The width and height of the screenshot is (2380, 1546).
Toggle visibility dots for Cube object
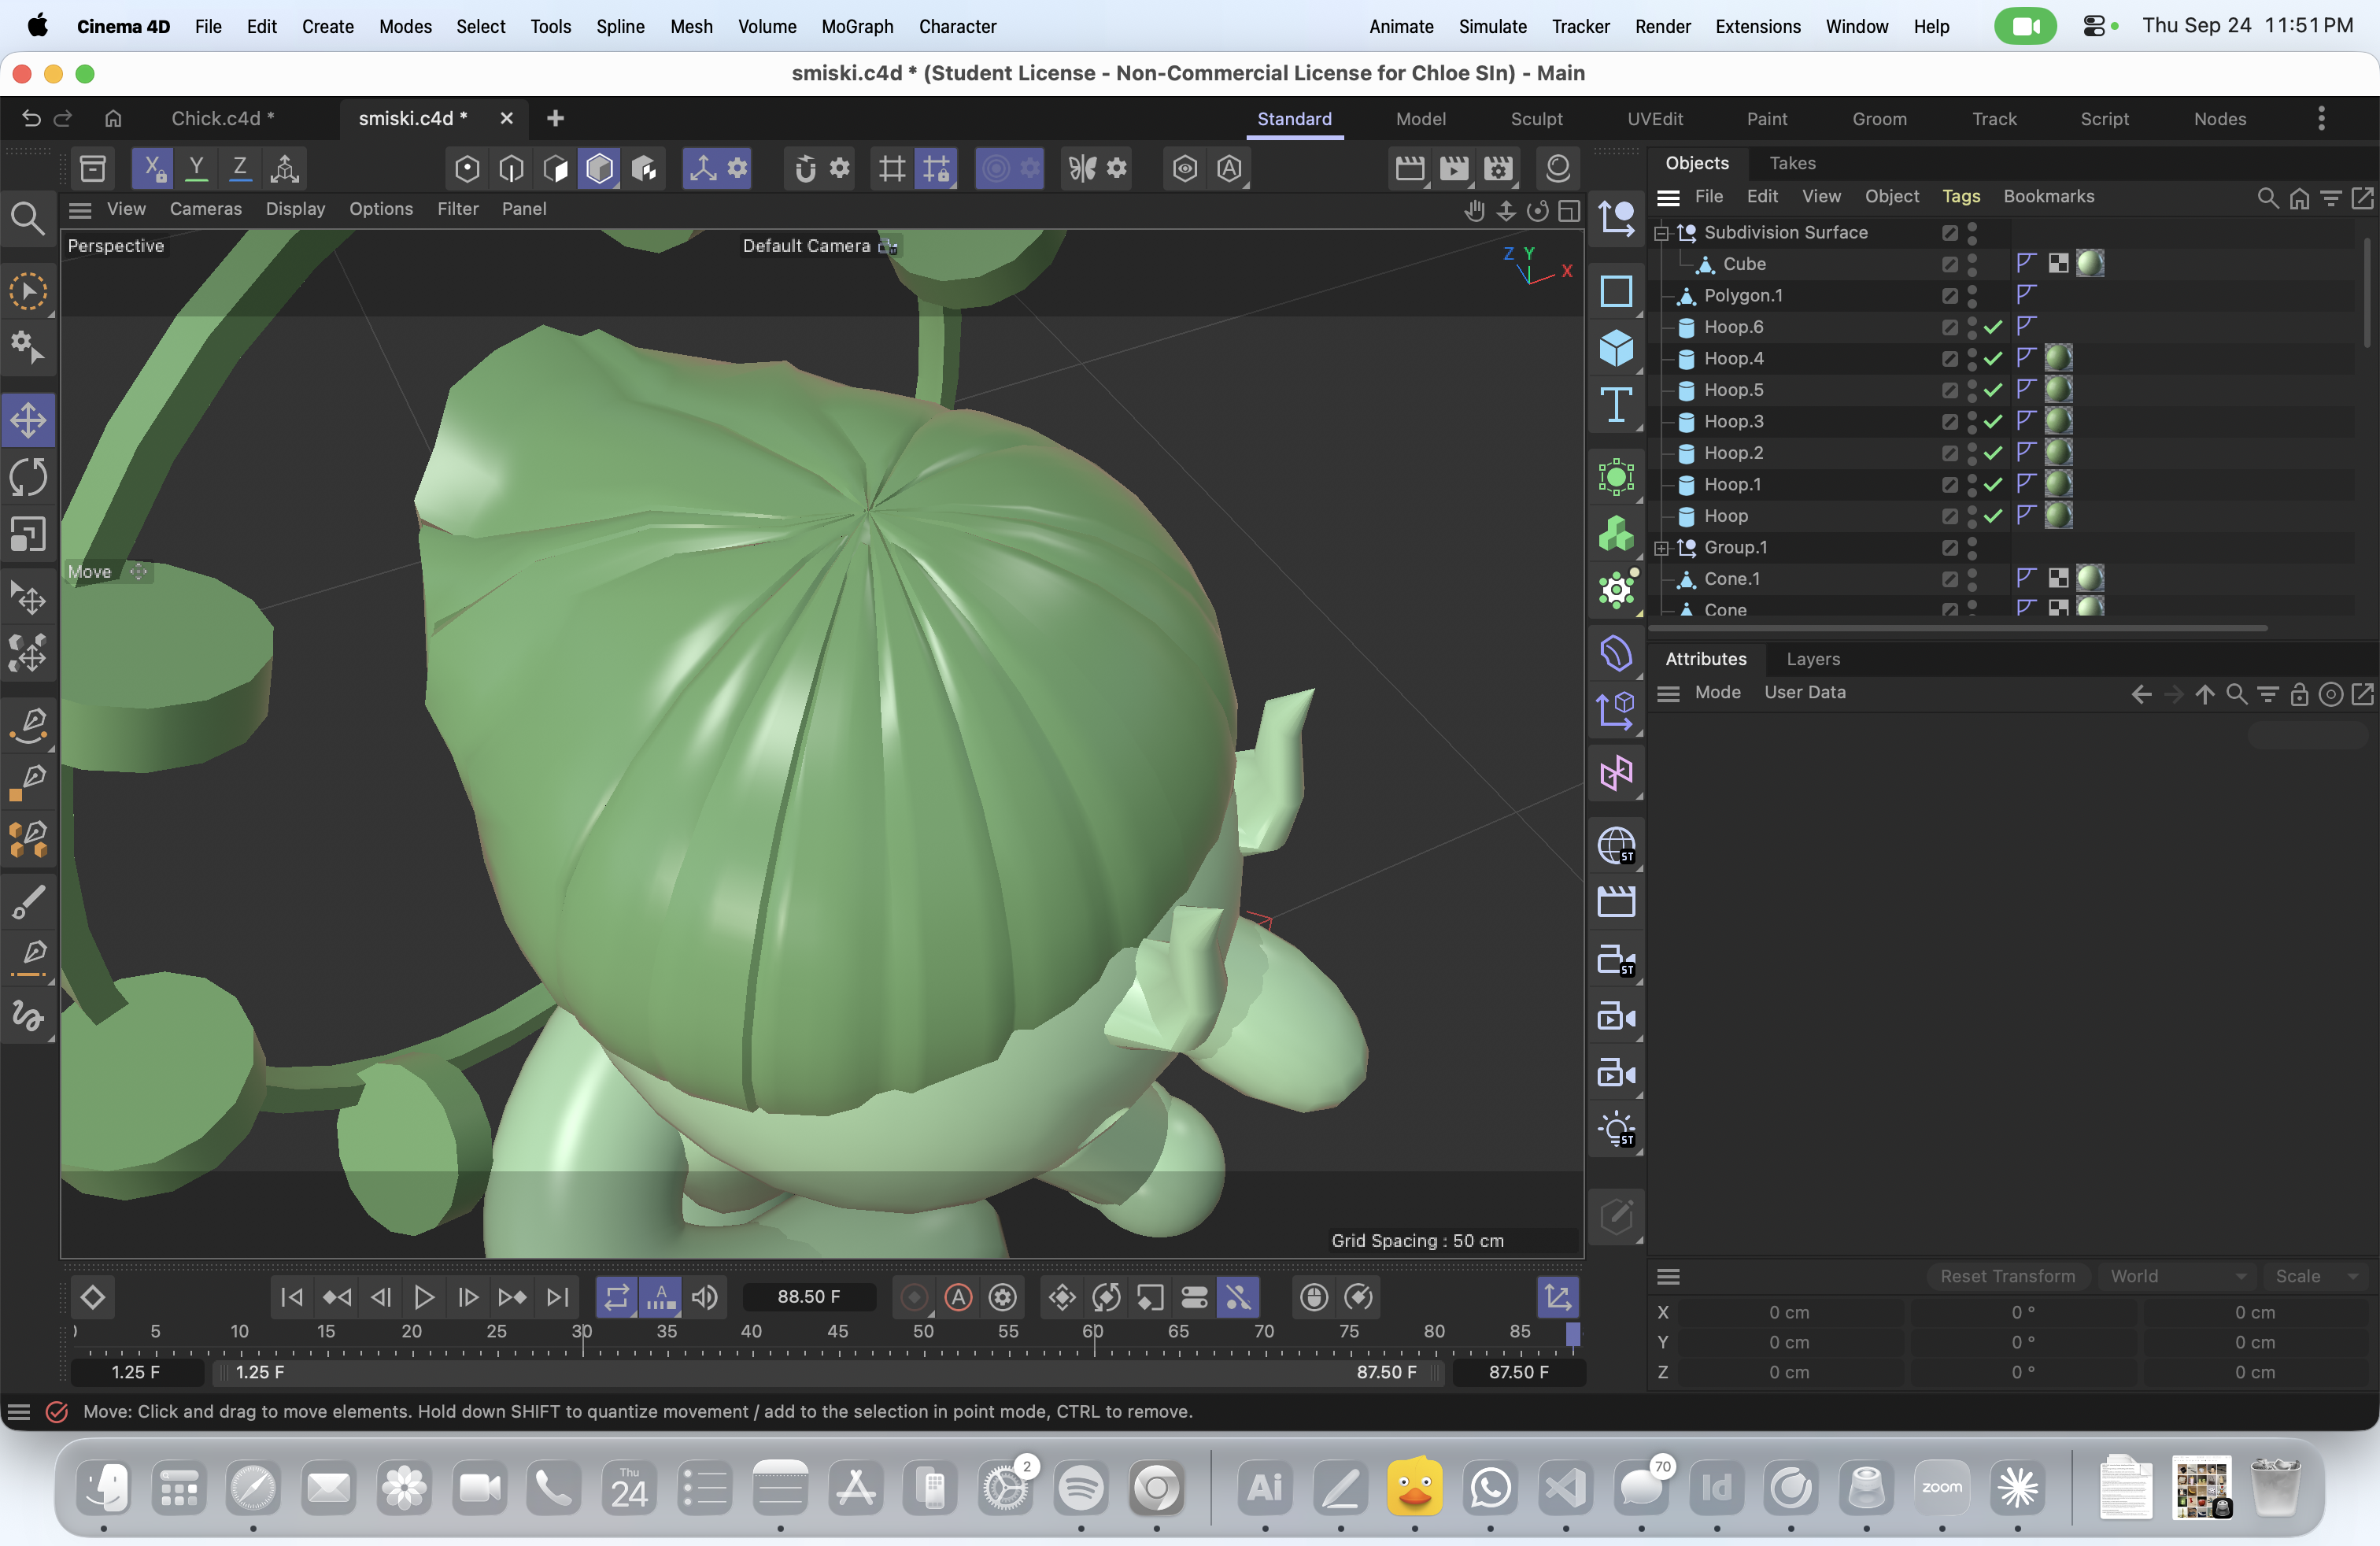pos(1972,264)
